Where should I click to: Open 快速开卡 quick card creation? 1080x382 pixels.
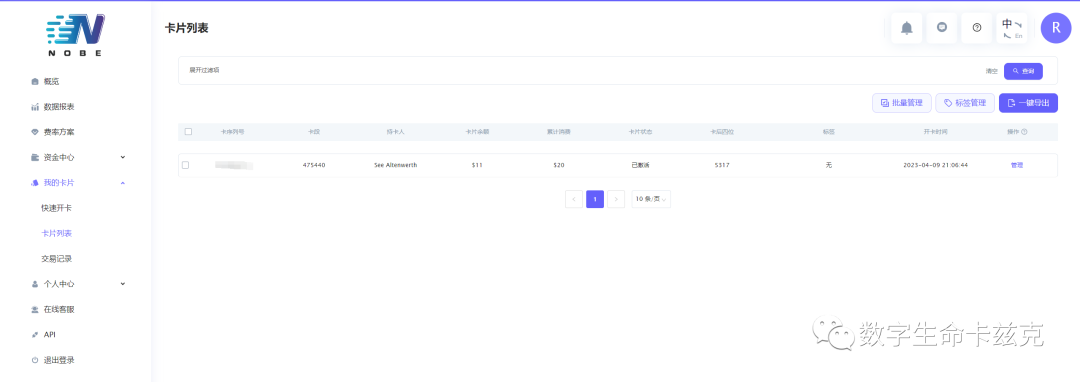[x=56, y=208]
